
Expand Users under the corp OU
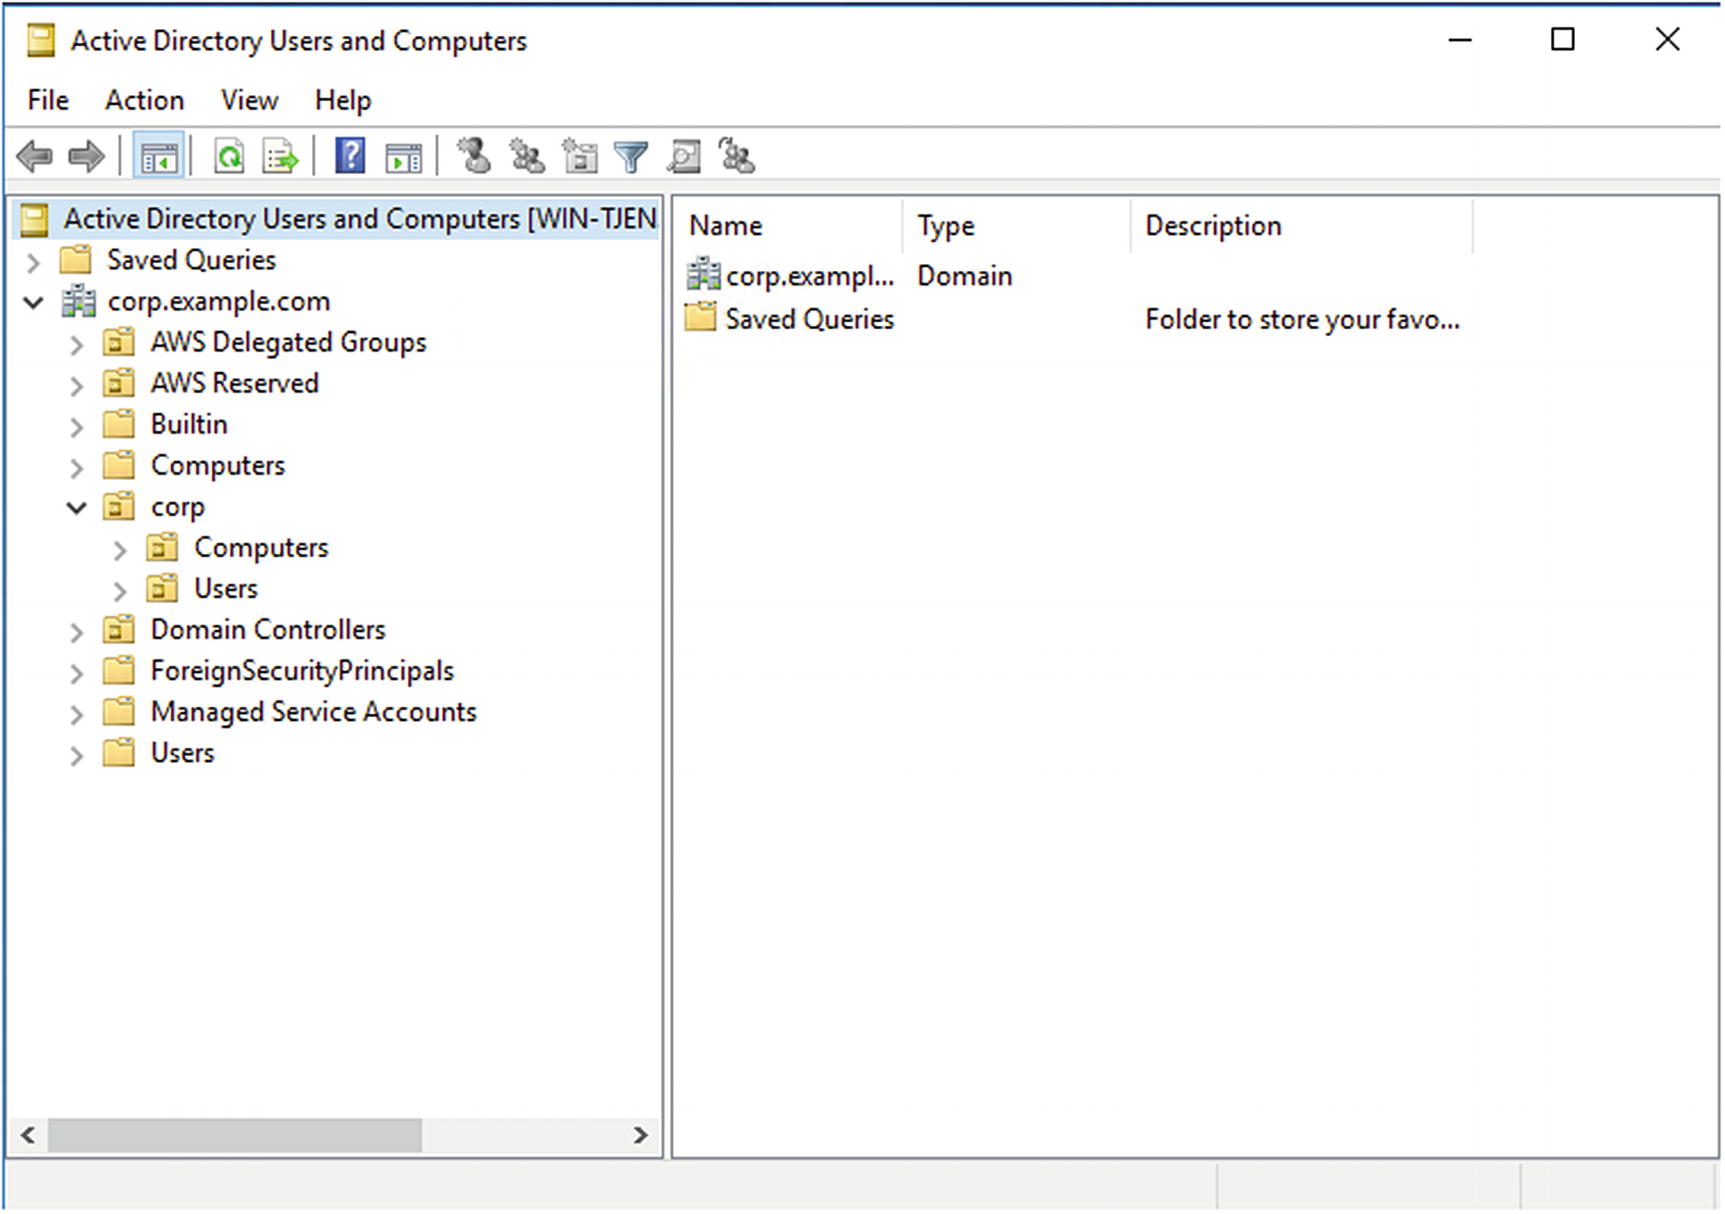pyautogui.click(x=120, y=591)
